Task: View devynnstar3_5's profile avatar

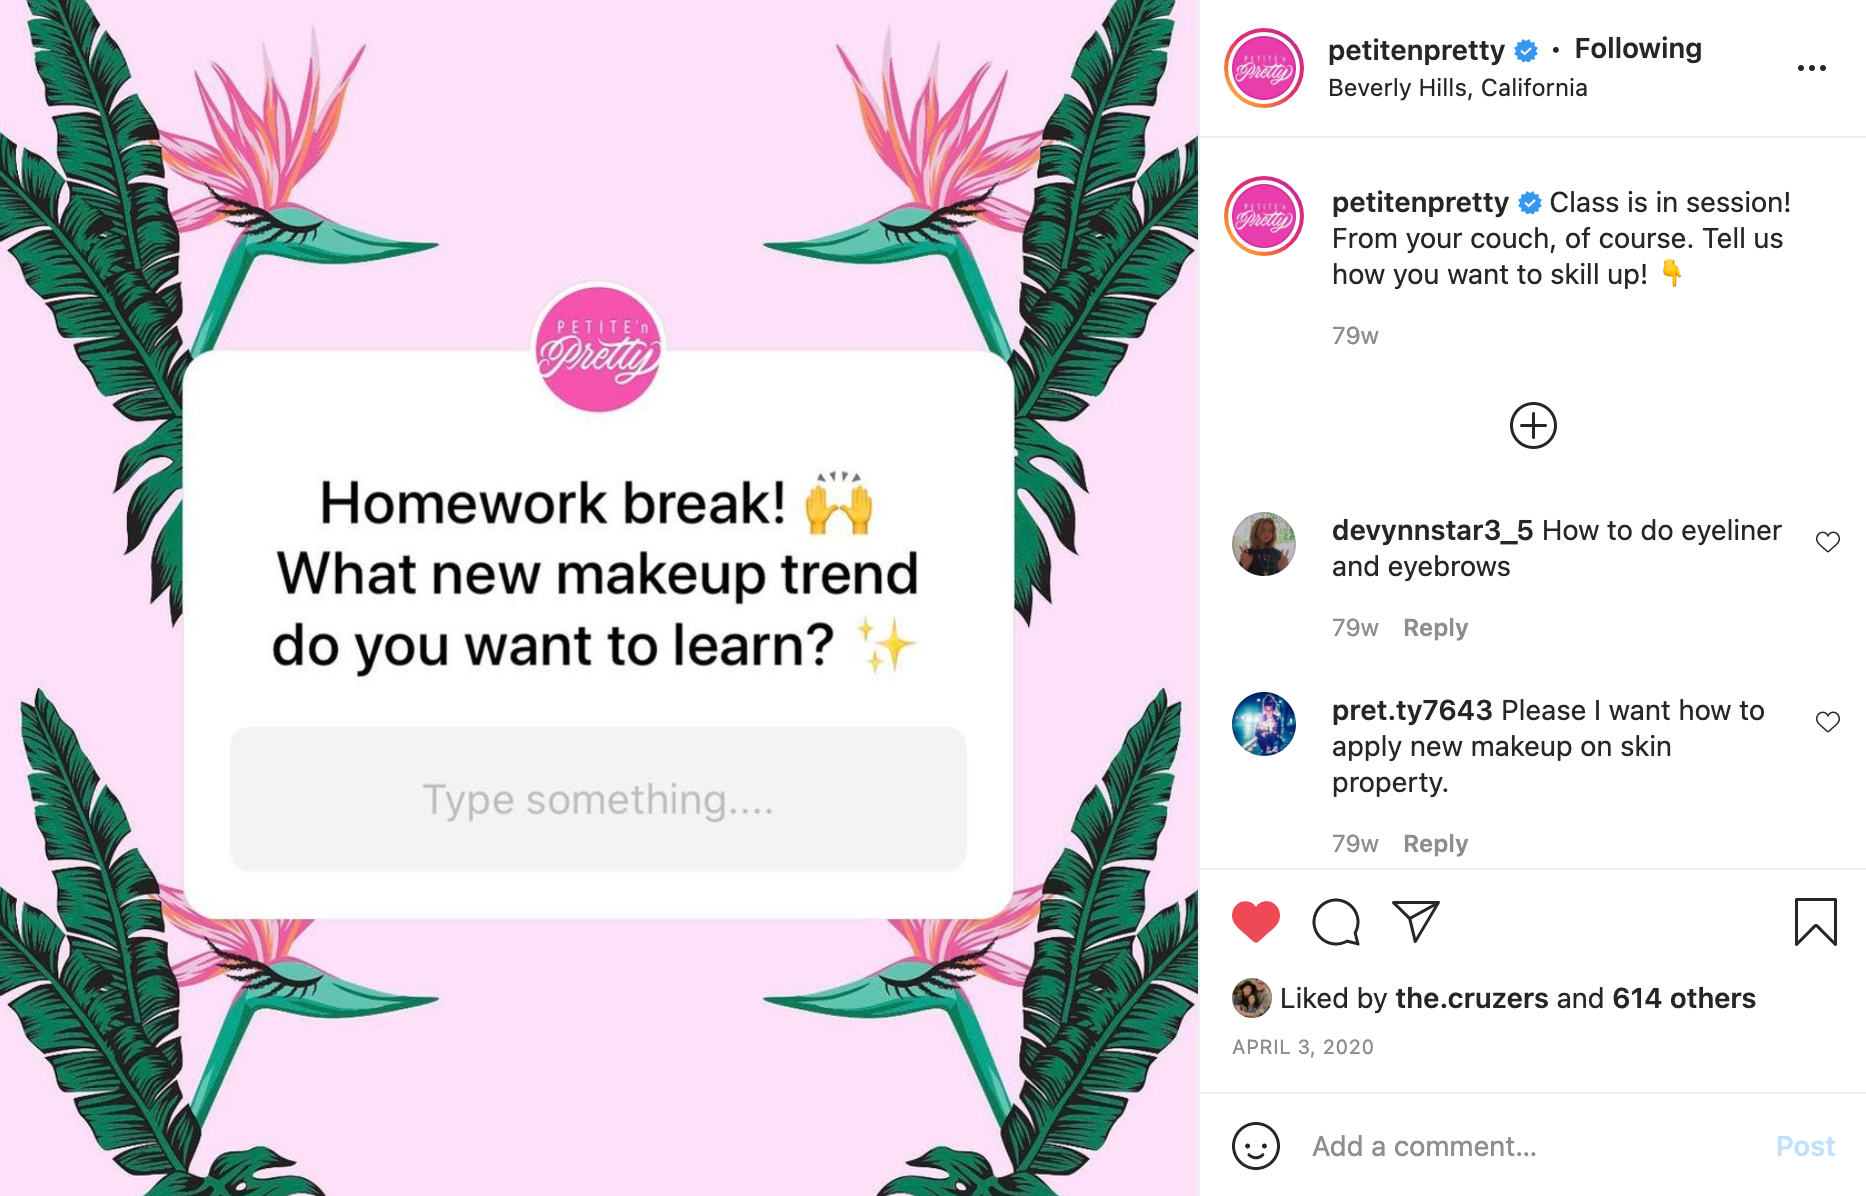Action: coord(1264,544)
